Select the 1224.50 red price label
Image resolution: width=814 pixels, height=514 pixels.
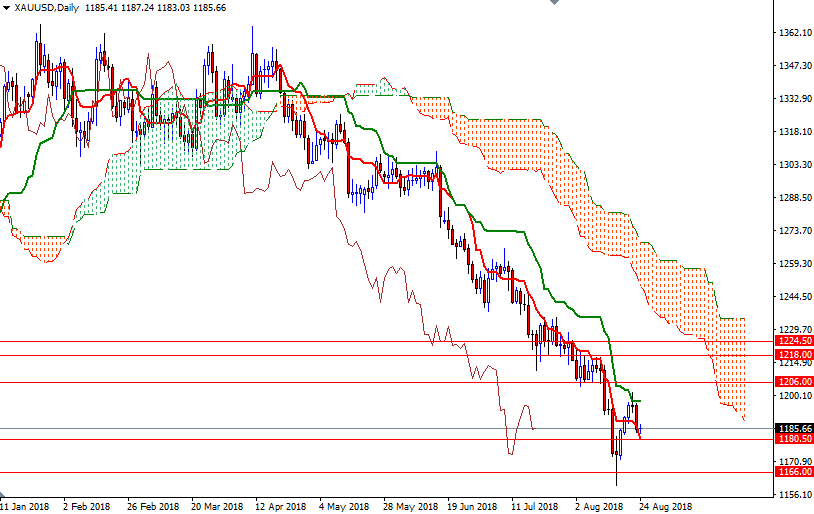click(795, 341)
